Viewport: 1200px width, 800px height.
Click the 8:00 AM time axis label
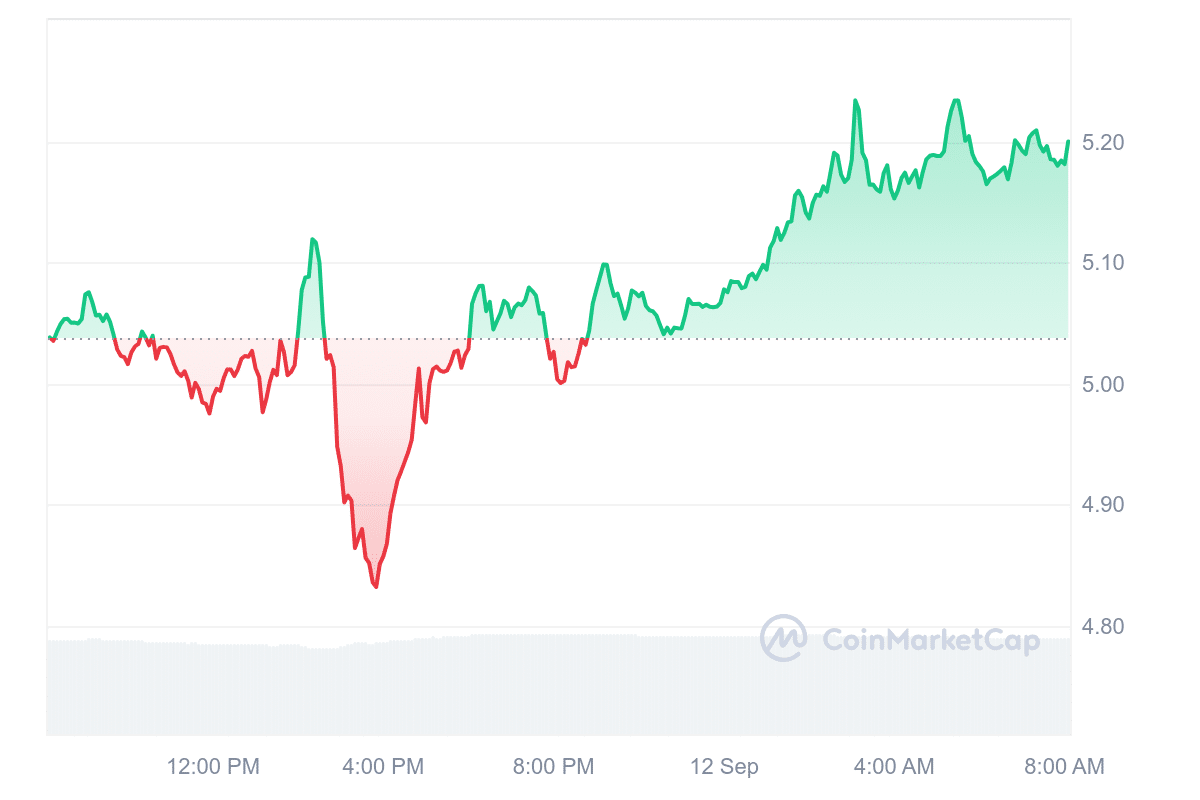pos(1064,767)
